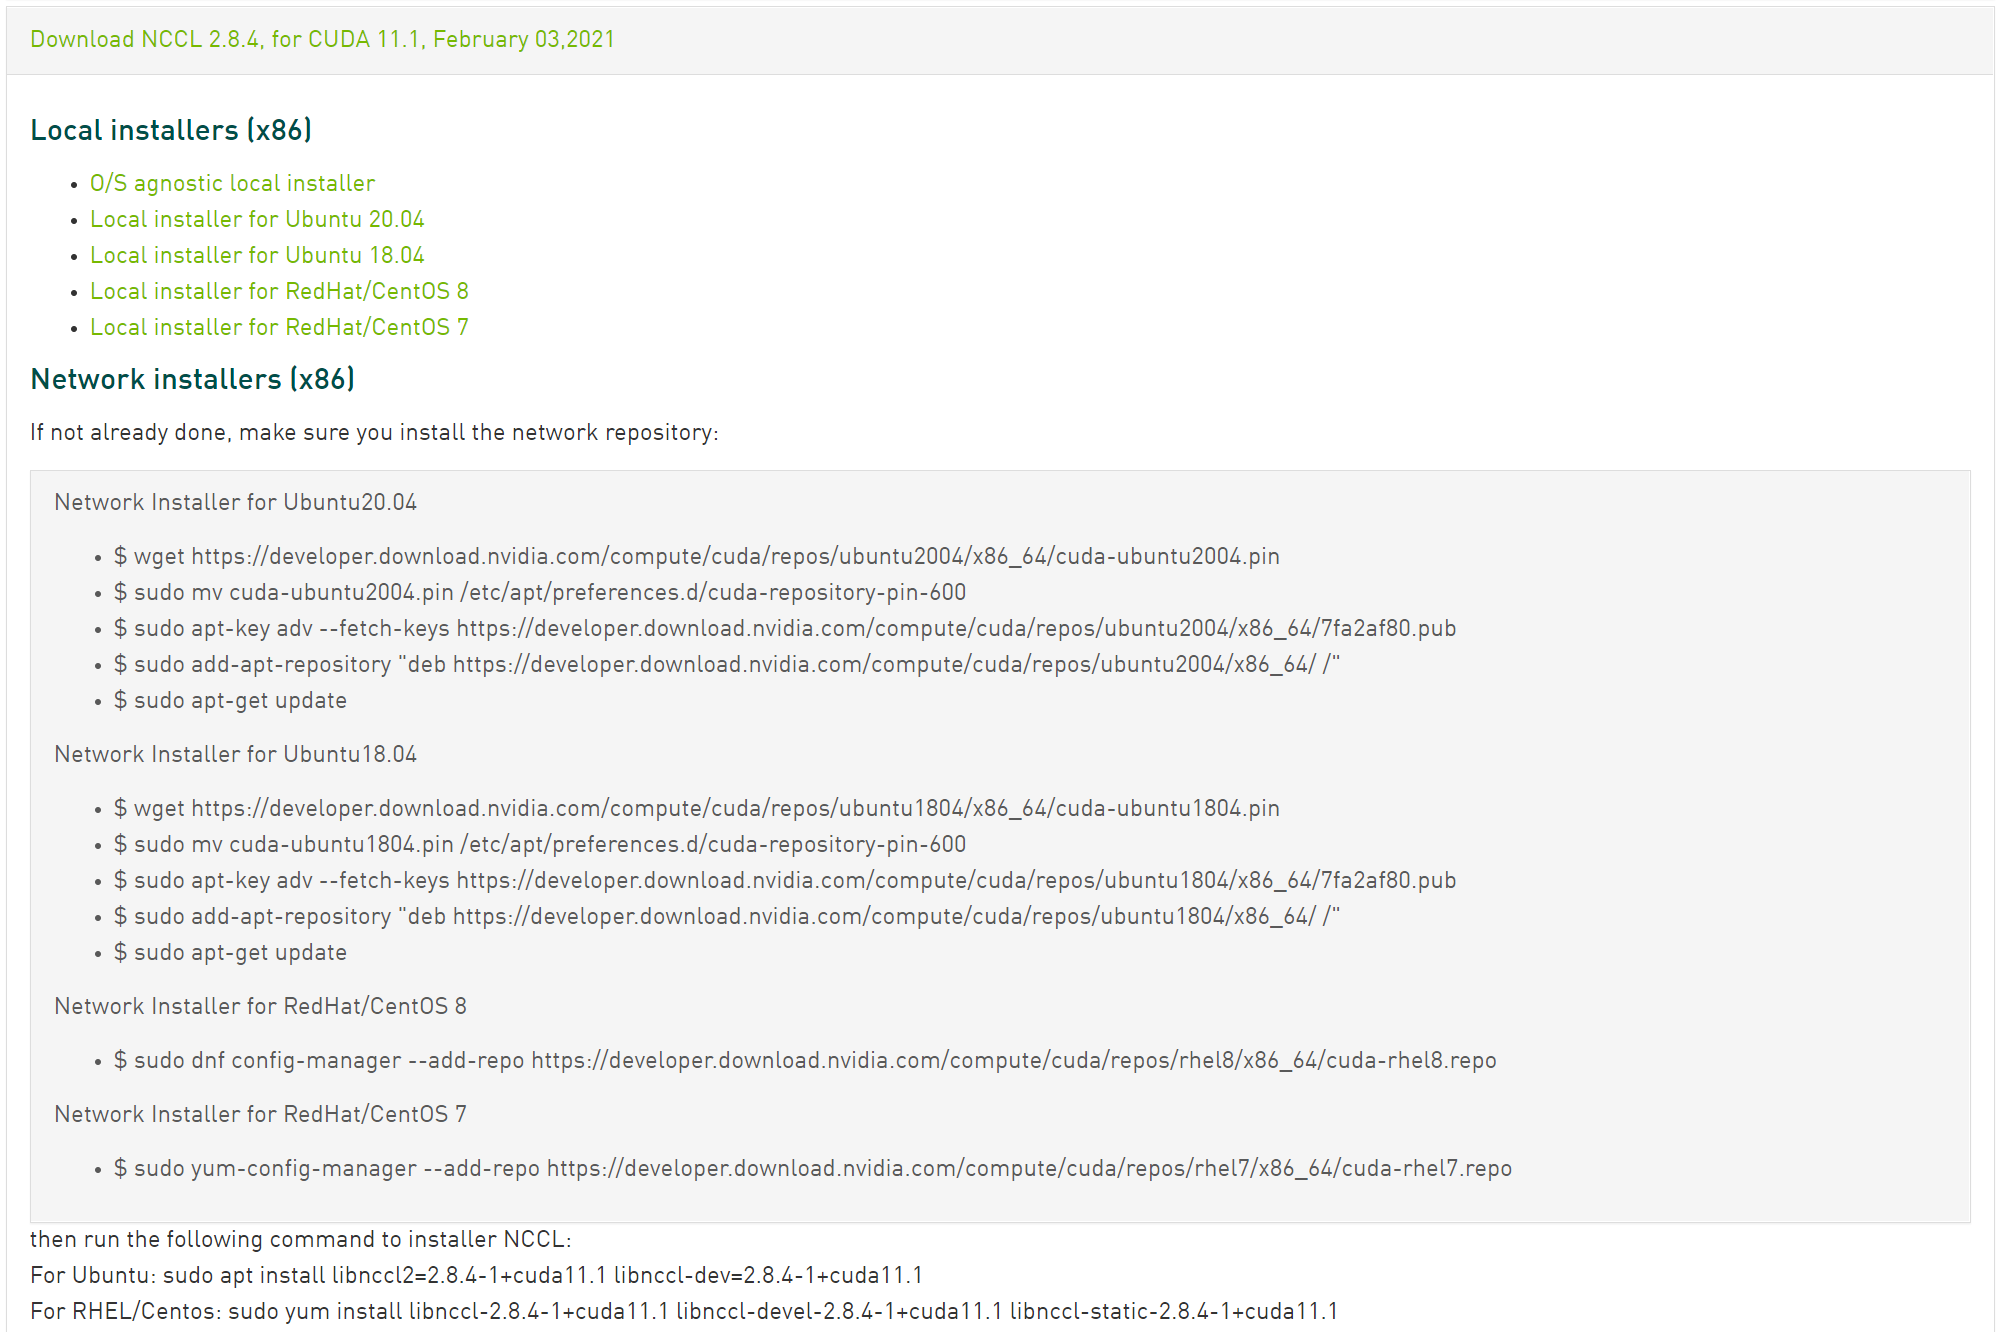The width and height of the screenshot is (2005, 1332).
Task: Click the Ubuntu apt install libnccl2 line
Action: click(x=476, y=1275)
